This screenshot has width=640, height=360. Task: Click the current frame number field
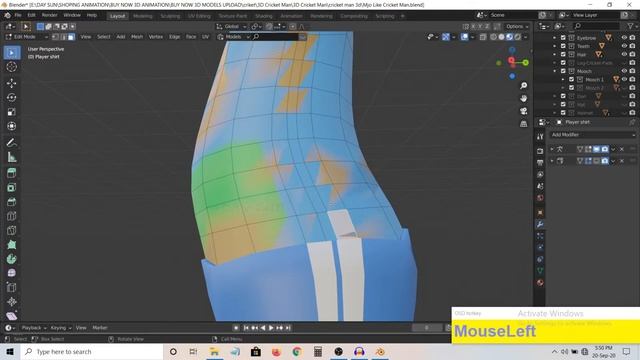(427, 328)
